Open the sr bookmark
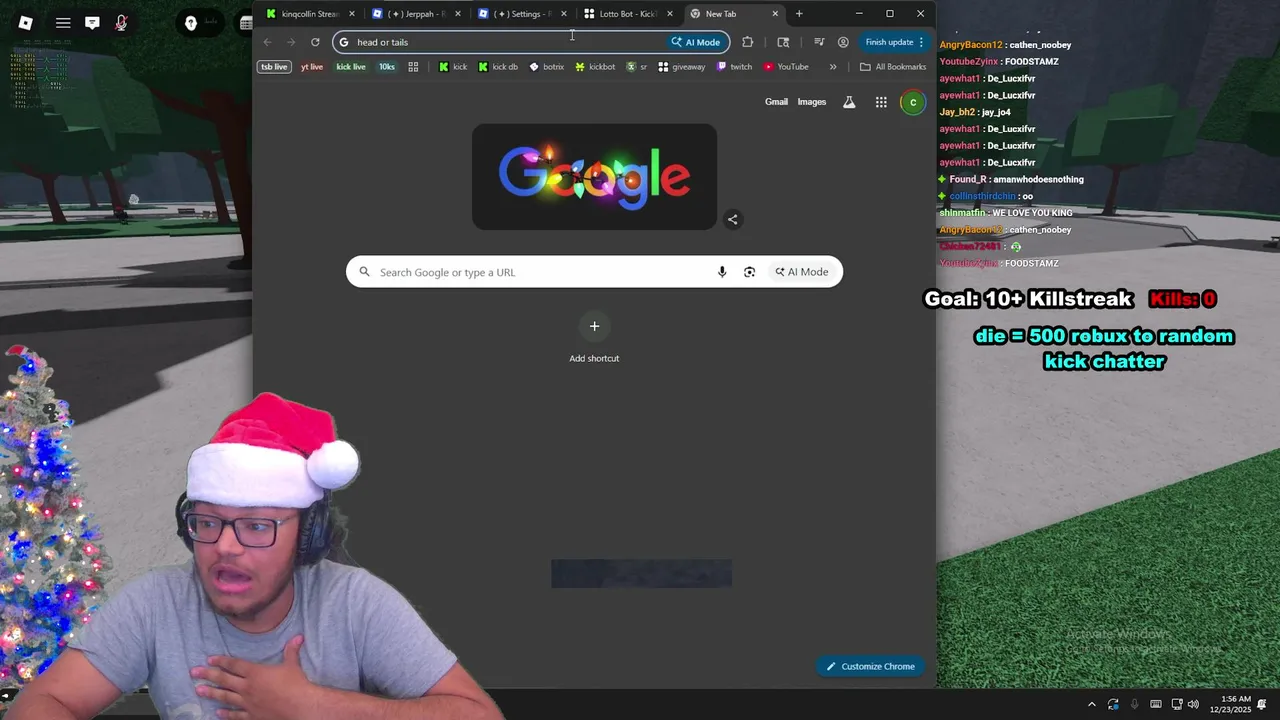Screen dimensions: 1280x720 637,67
